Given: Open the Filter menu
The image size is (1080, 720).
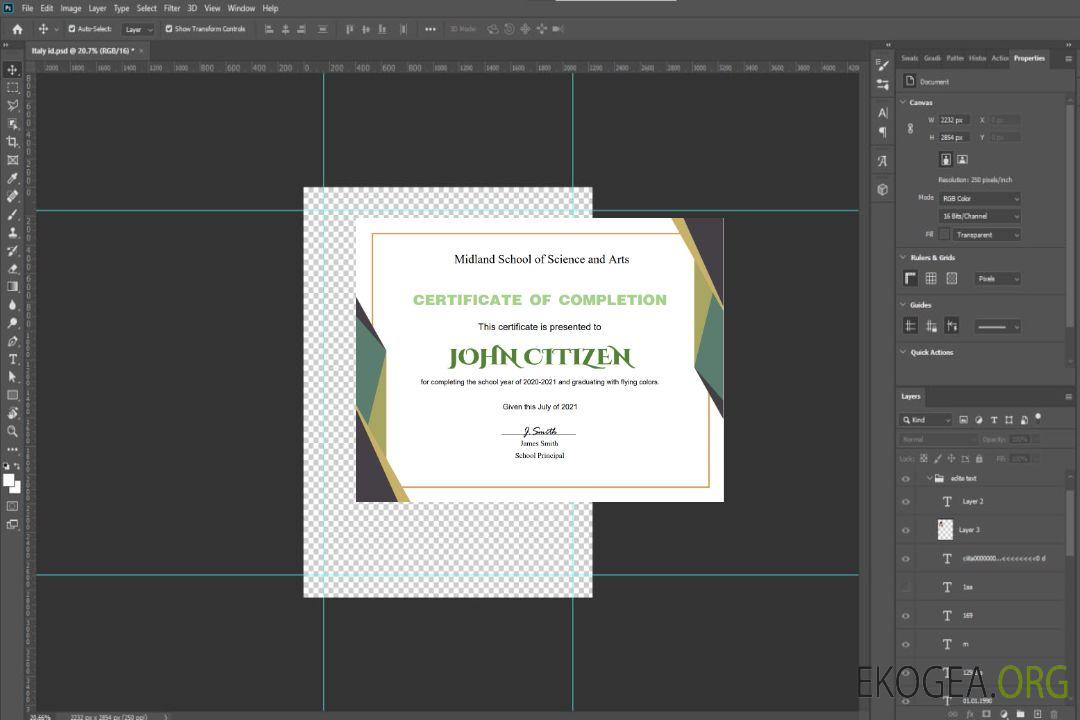Looking at the screenshot, I should [172, 8].
